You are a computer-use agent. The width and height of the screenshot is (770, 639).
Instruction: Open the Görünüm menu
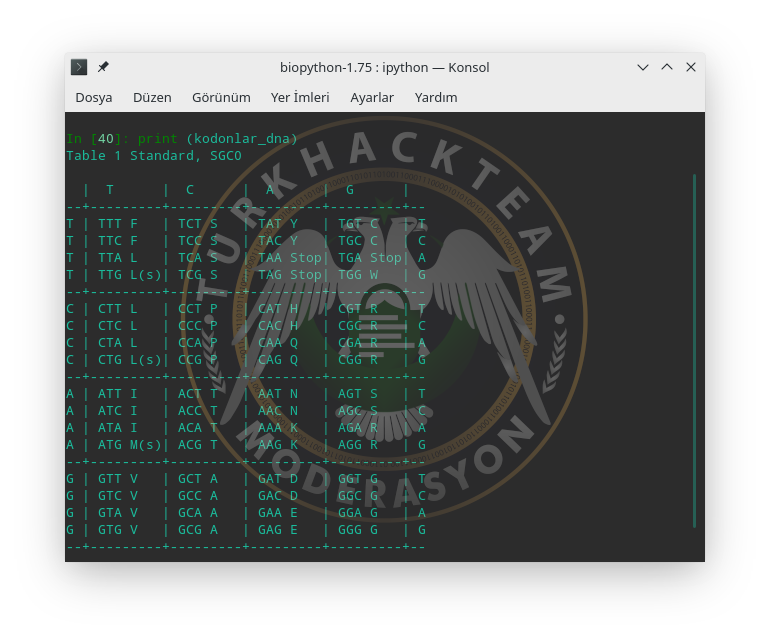221,98
